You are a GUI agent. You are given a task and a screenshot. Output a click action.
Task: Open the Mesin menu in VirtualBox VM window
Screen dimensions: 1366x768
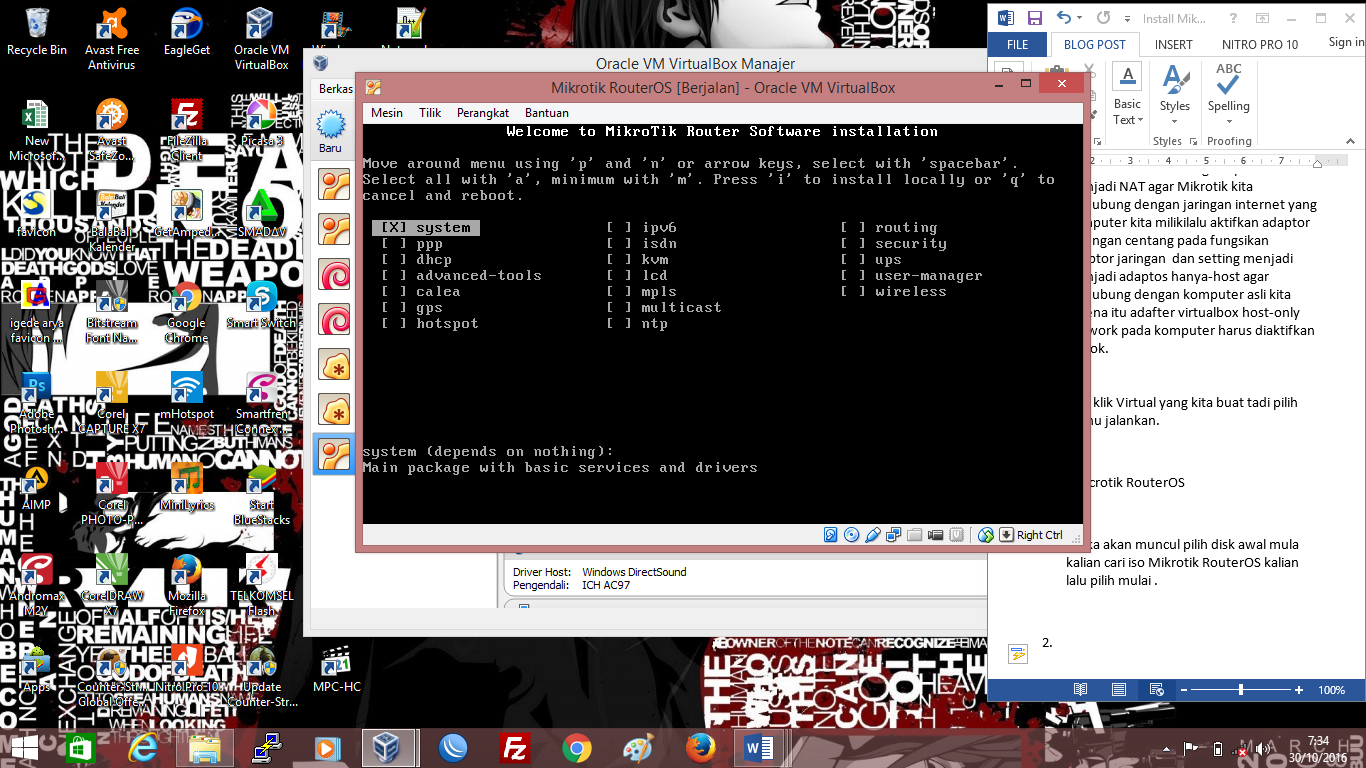[387, 113]
